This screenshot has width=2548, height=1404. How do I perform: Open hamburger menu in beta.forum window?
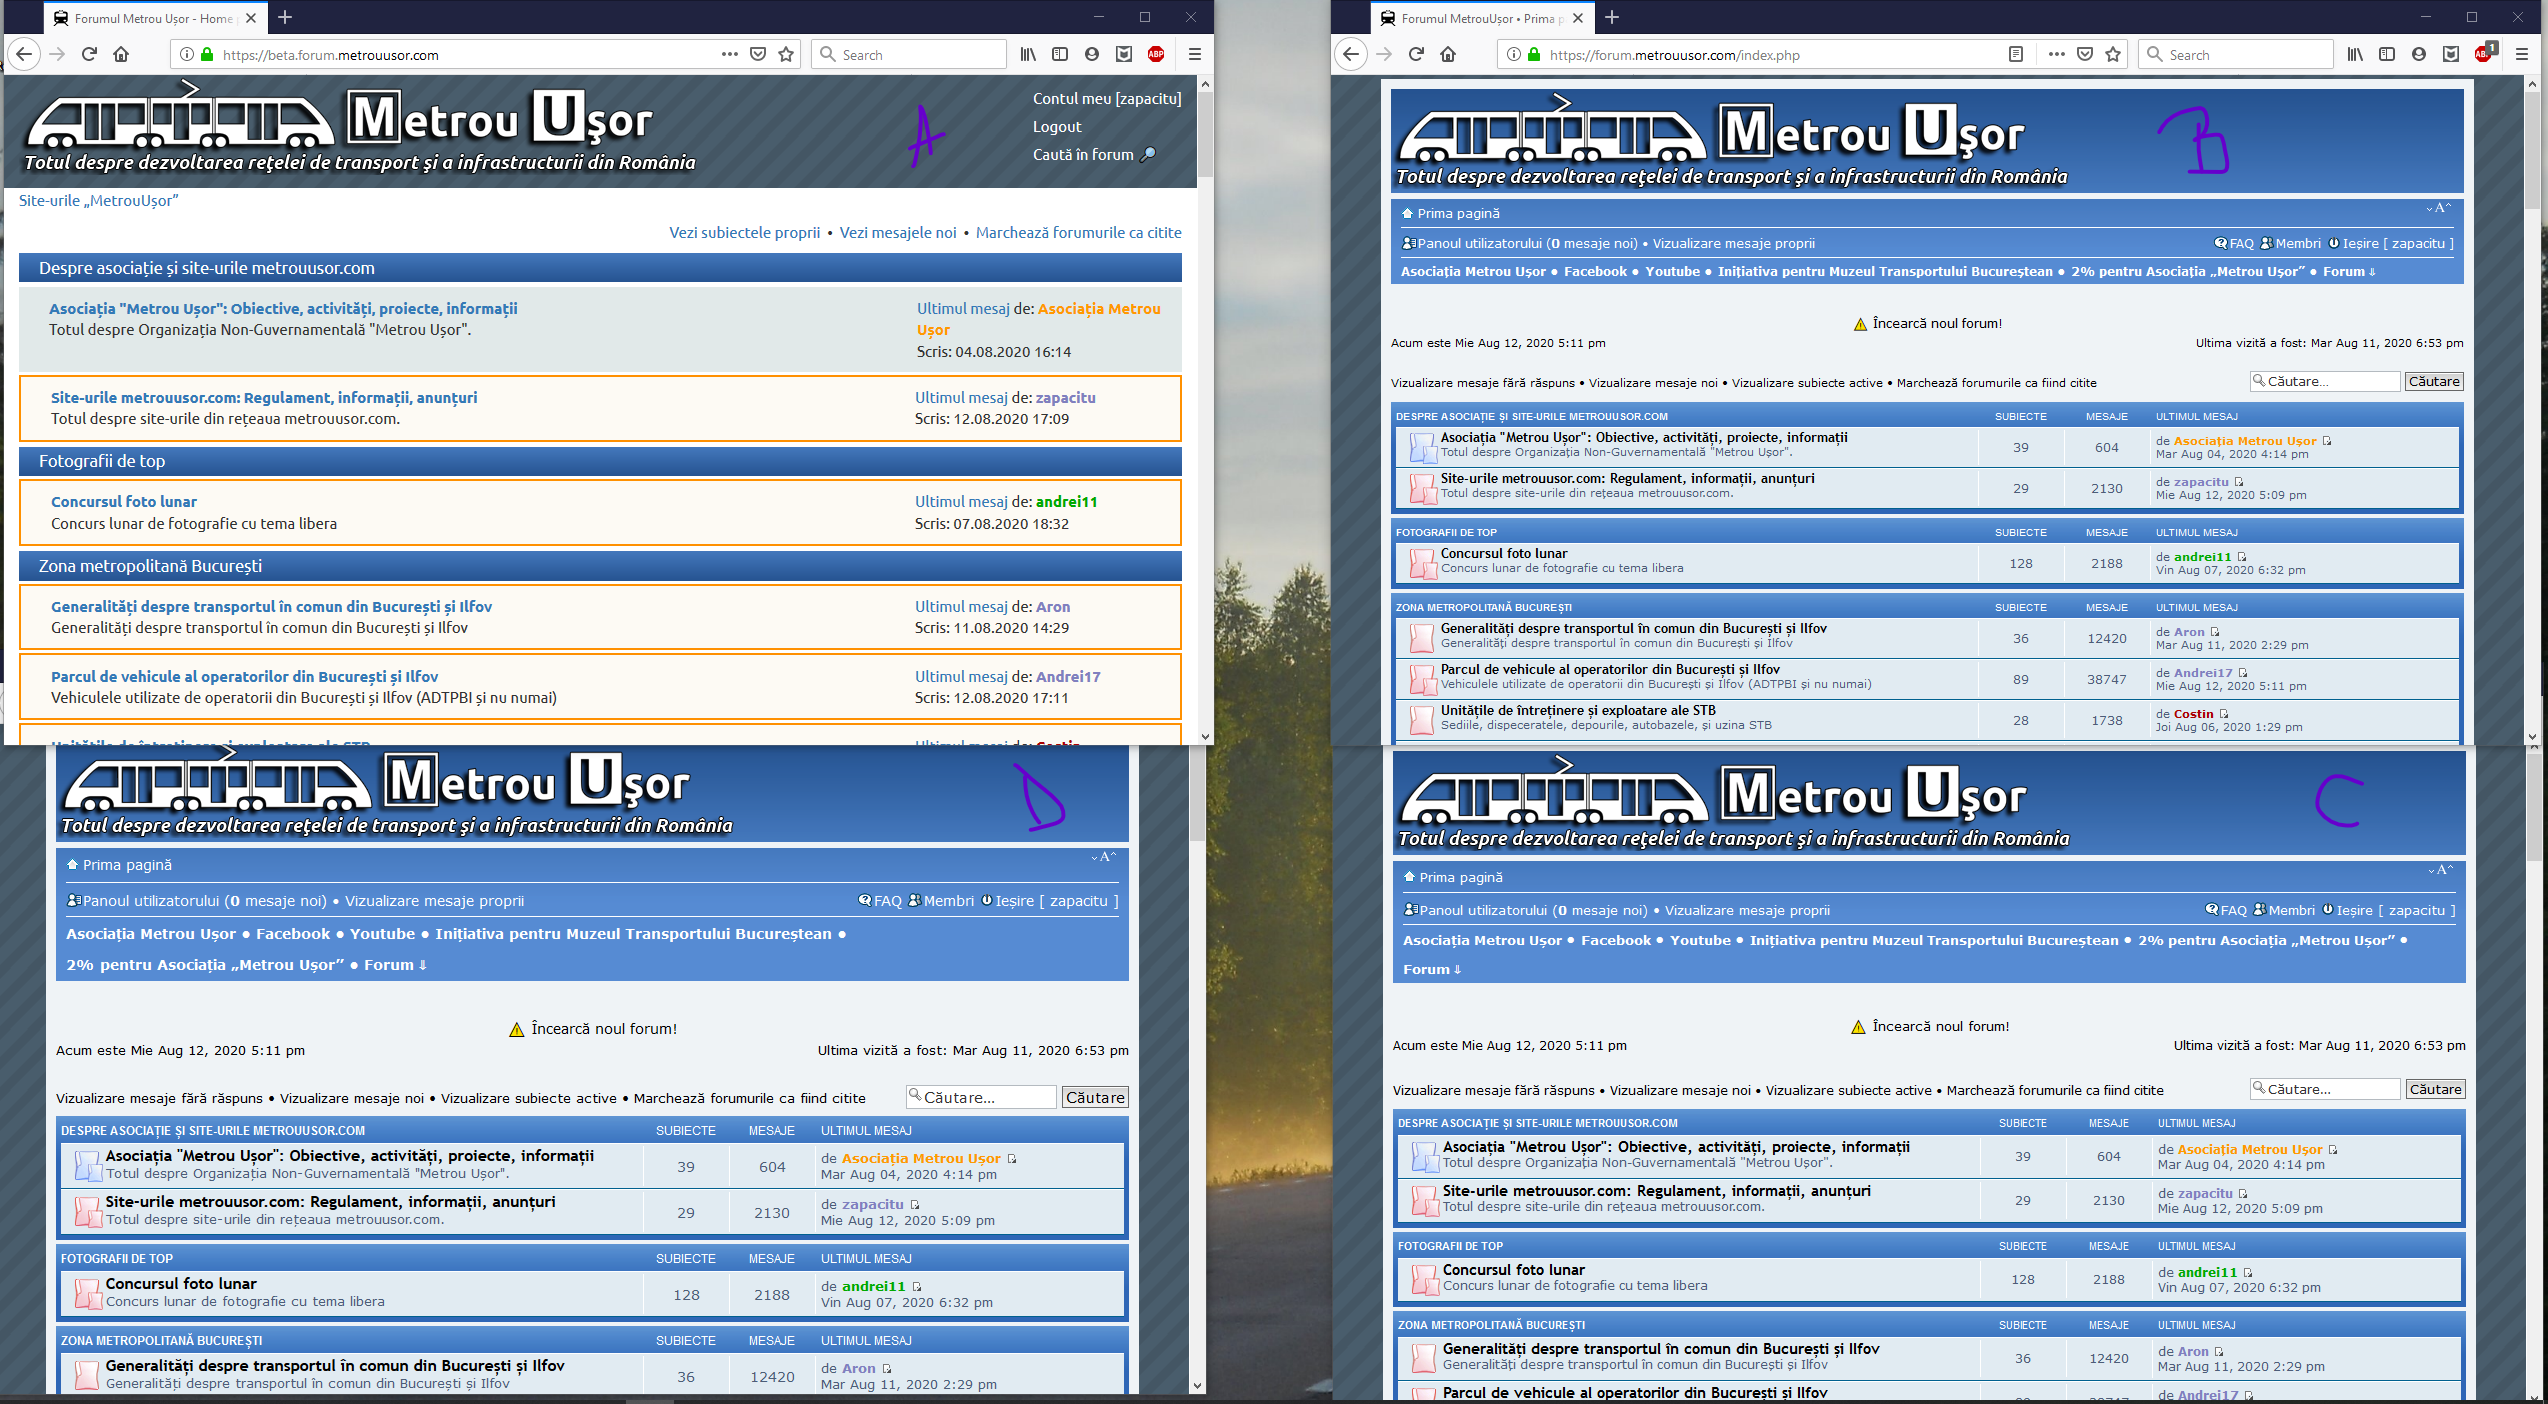(1194, 54)
